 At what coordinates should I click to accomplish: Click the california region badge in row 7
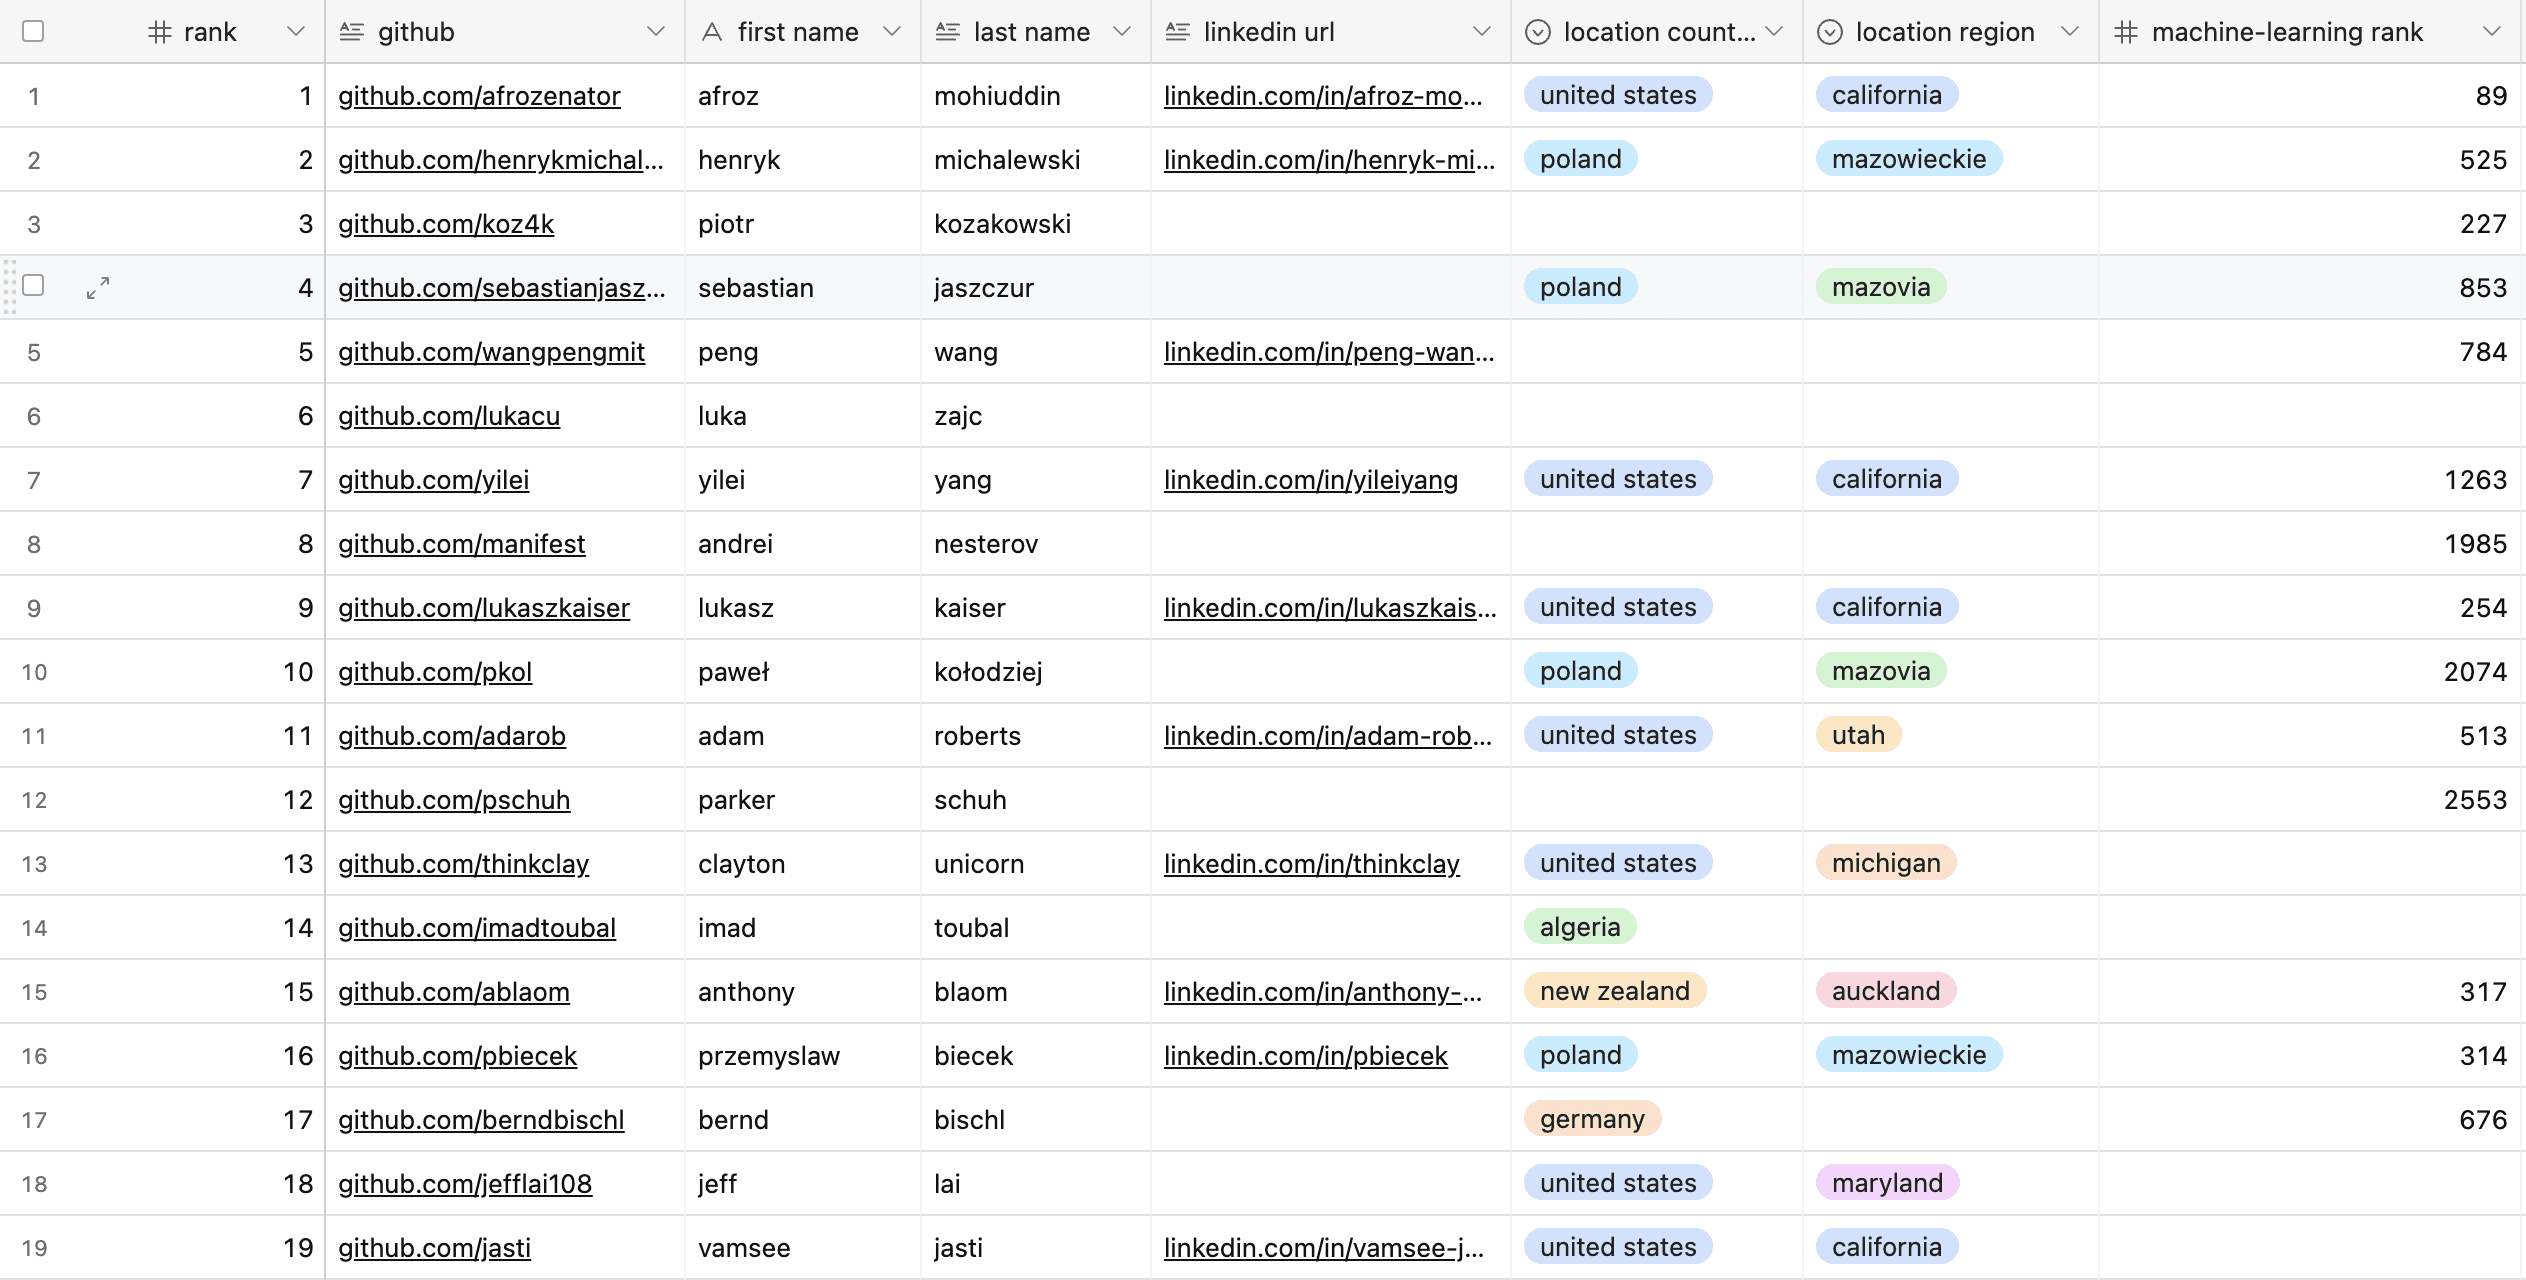[1885, 478]
